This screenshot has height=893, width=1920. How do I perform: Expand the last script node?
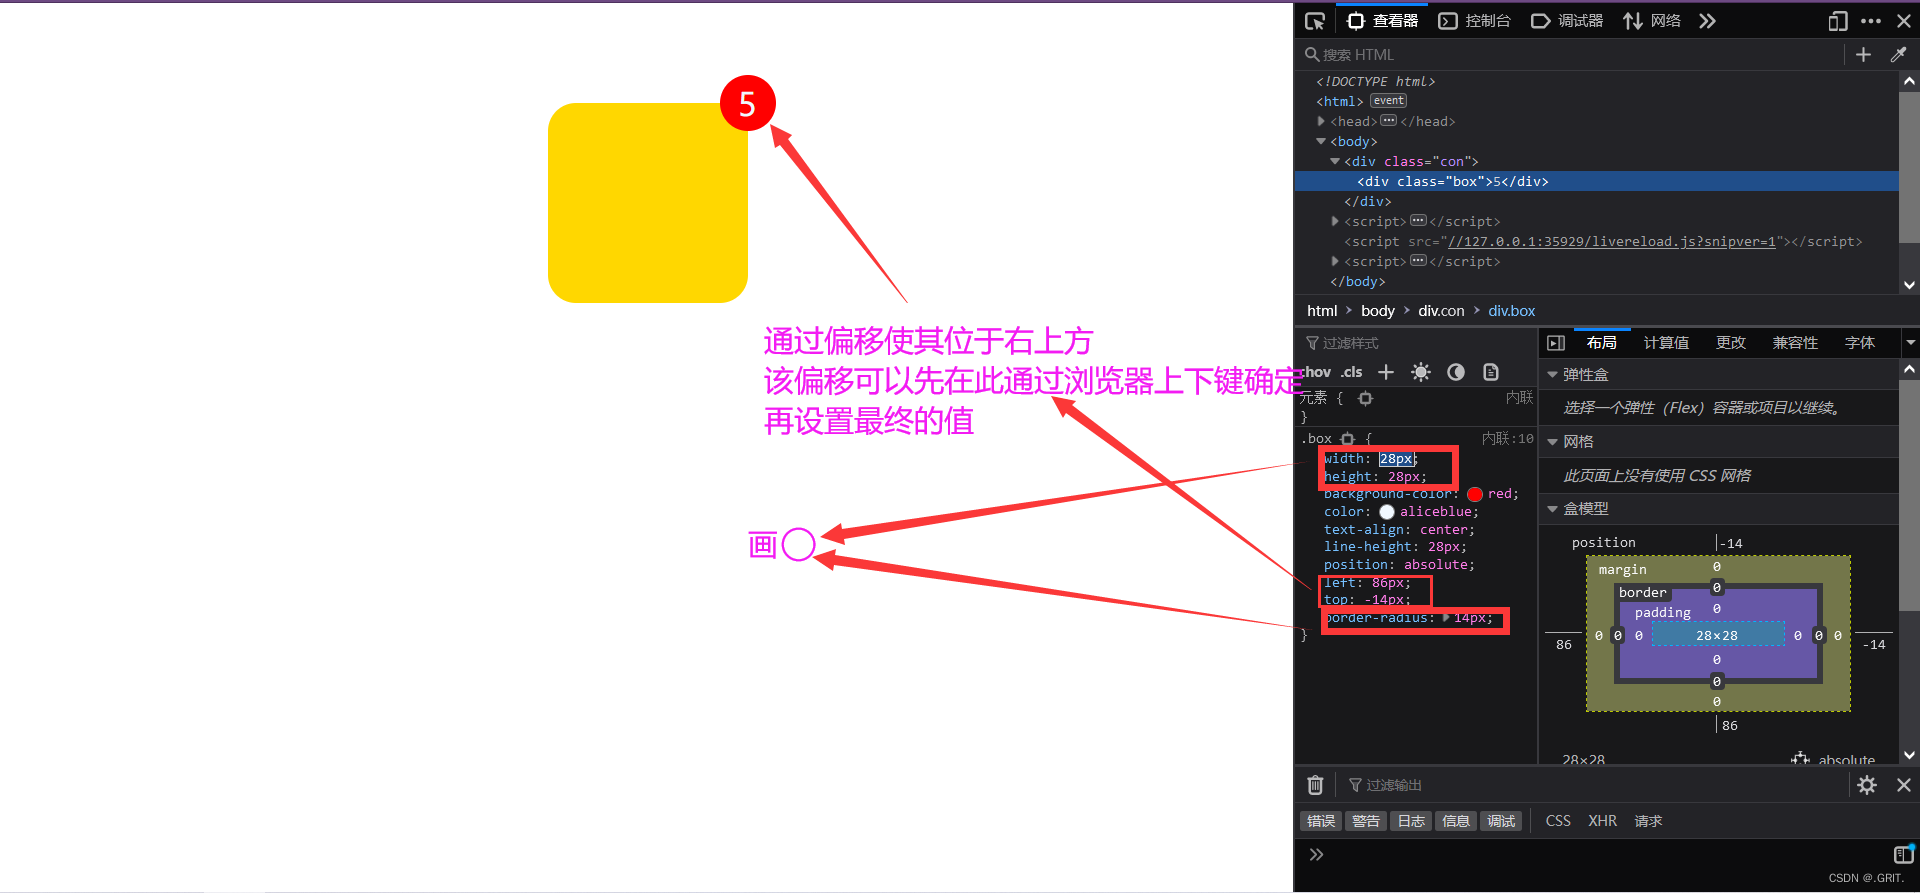pos(1335,261)
